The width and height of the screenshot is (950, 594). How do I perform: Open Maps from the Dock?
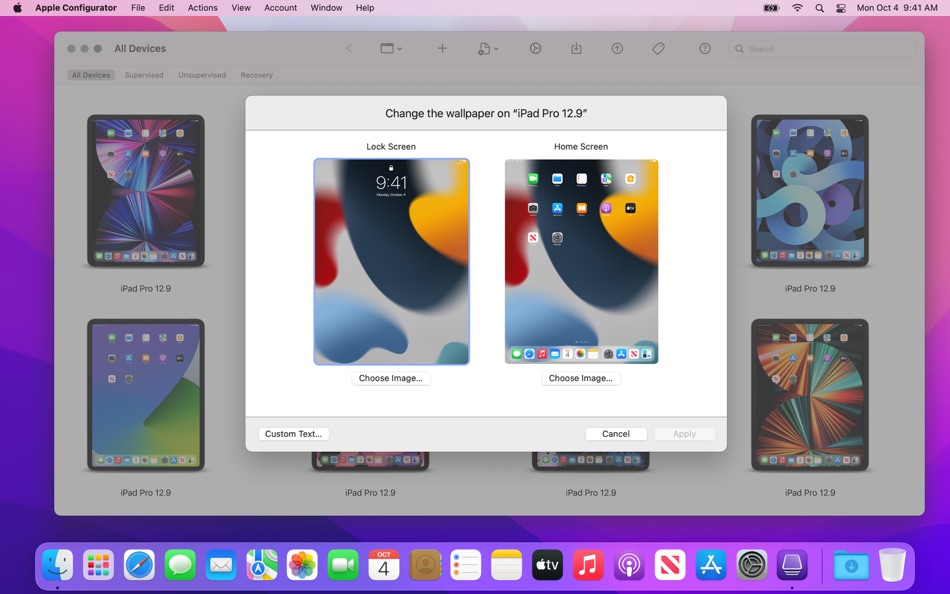coord(262,566)
